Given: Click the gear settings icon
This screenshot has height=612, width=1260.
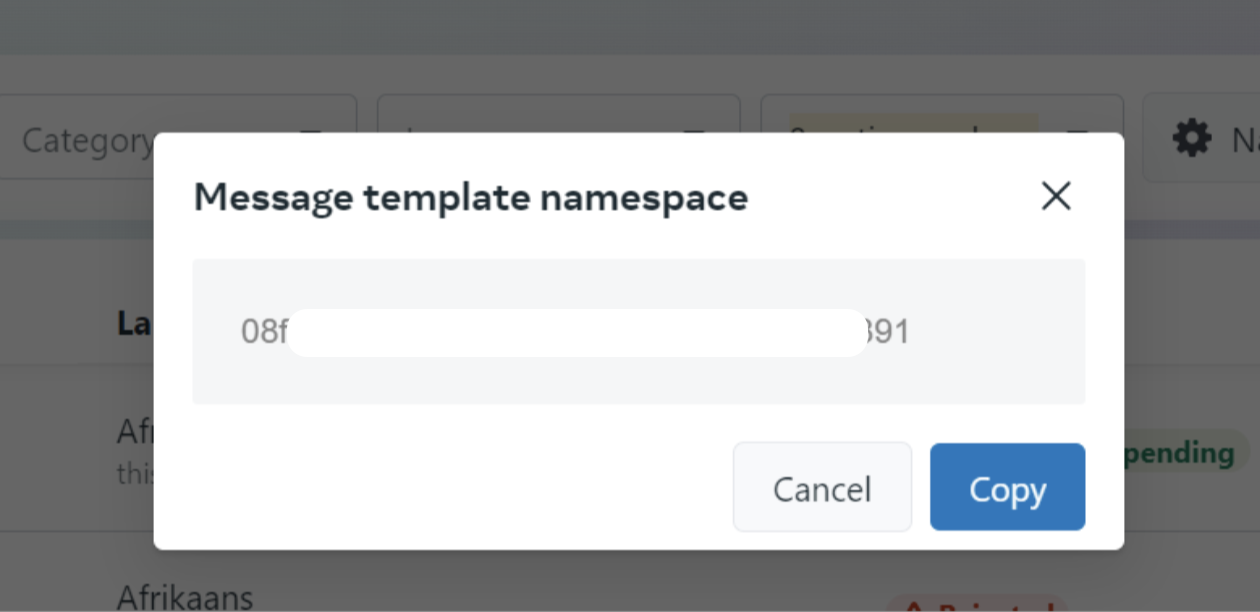Looking at the screenshot, I should pos(1191,138).
